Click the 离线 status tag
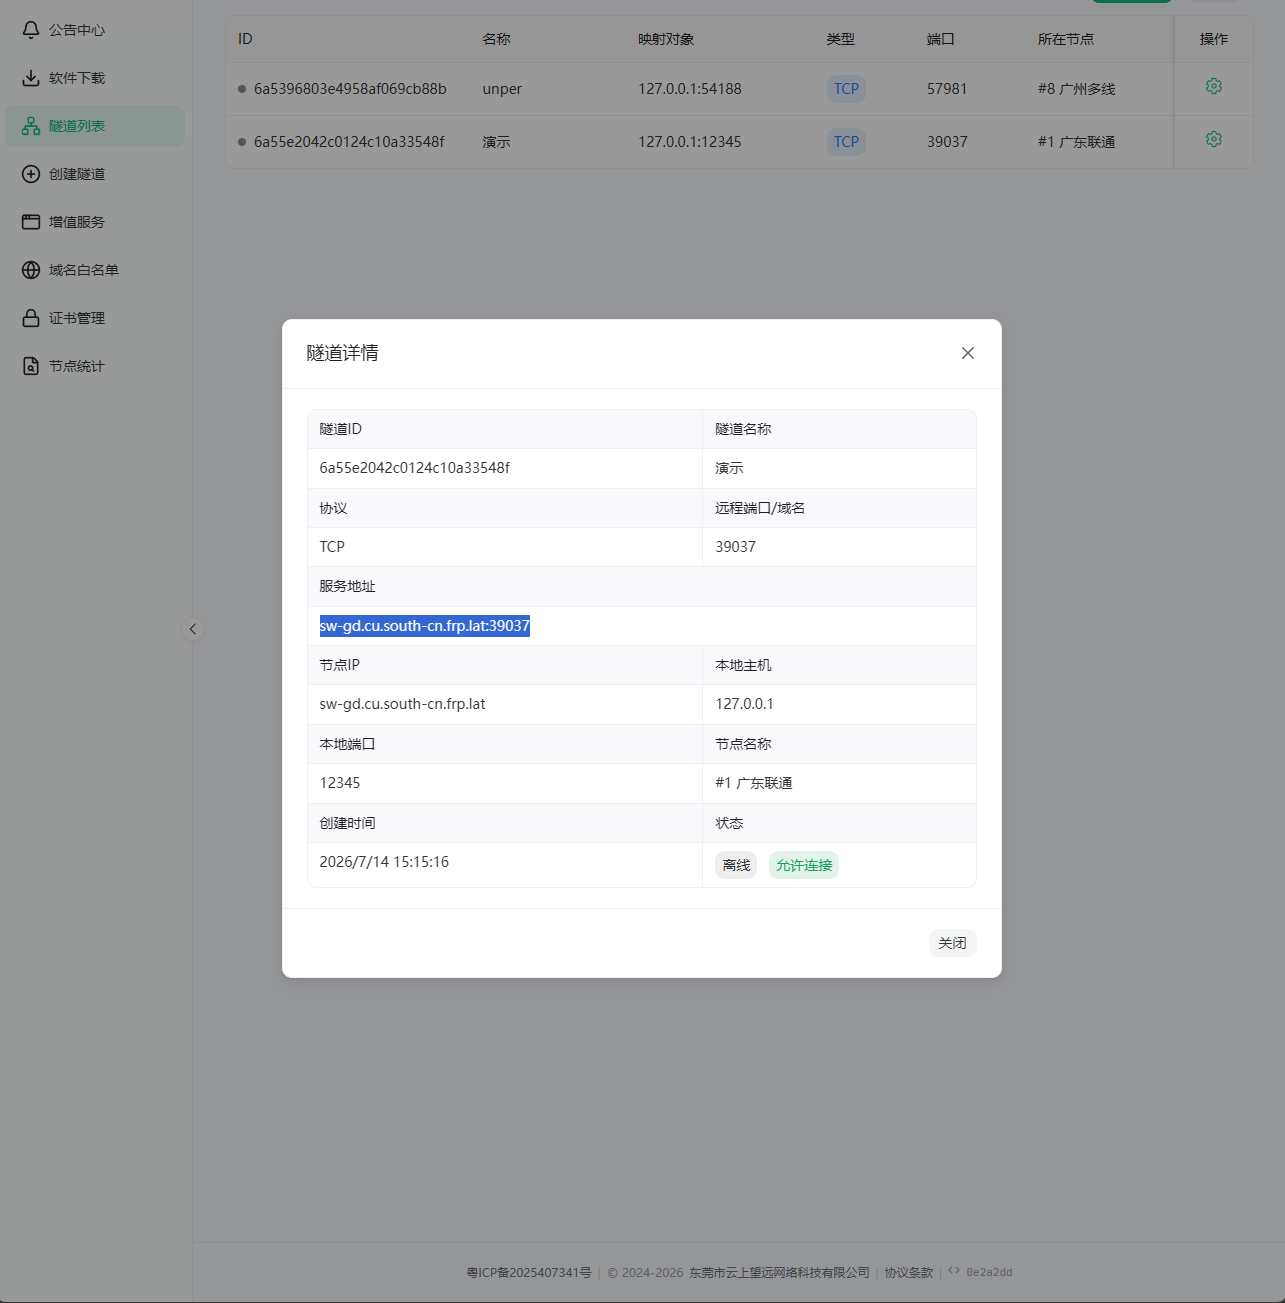 coord(736,865)
